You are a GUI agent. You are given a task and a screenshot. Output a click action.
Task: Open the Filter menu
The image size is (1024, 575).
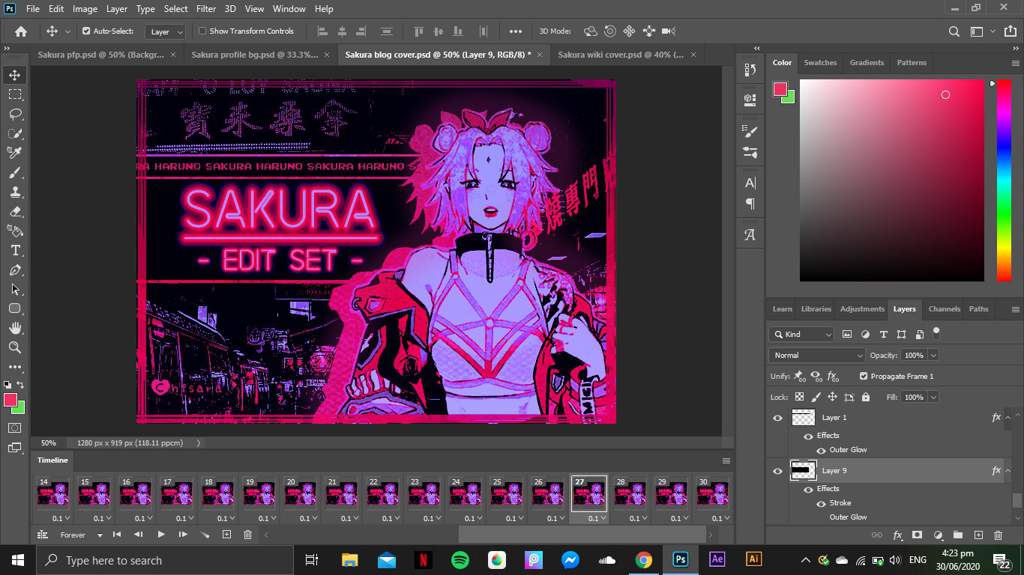pos(206,9)
